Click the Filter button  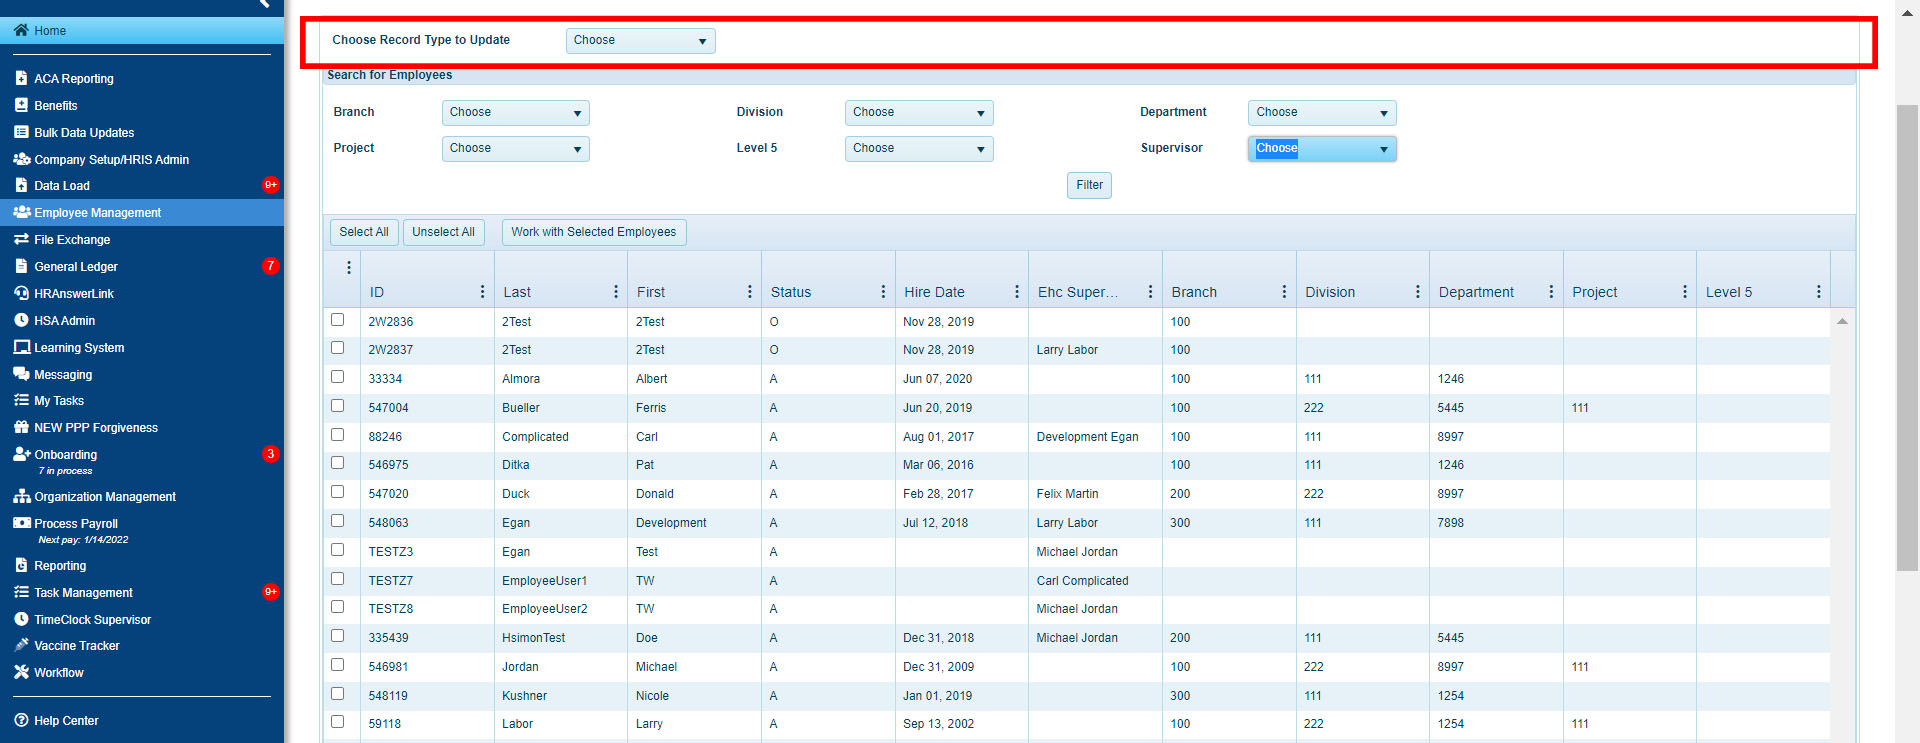coord(1089,185)
